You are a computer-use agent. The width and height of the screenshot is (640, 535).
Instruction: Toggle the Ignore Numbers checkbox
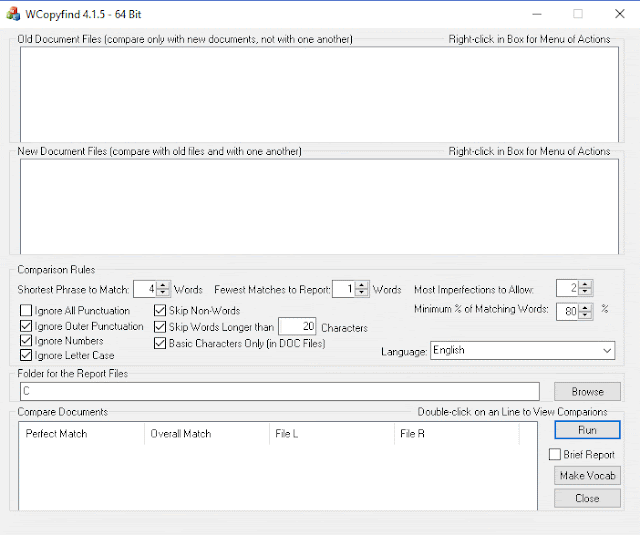[x=26, y=341]
